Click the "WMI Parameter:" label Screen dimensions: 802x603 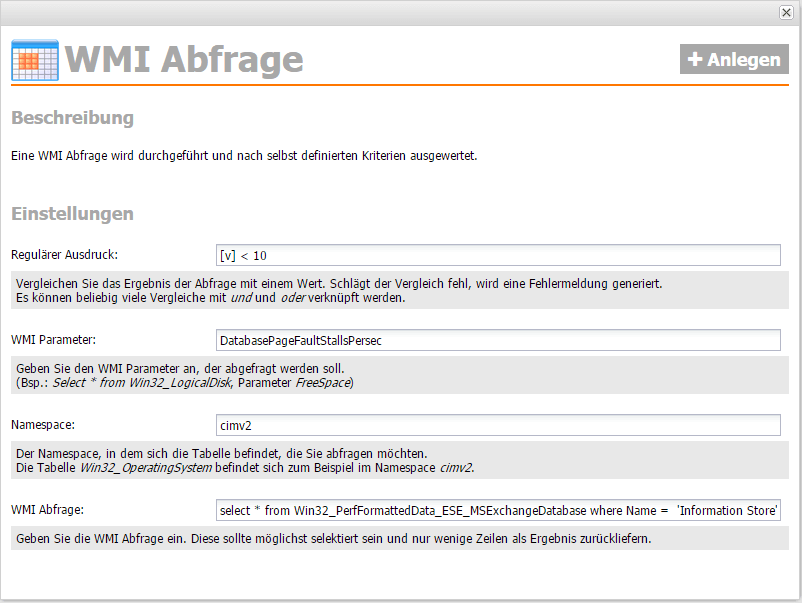tap(52, 341)
